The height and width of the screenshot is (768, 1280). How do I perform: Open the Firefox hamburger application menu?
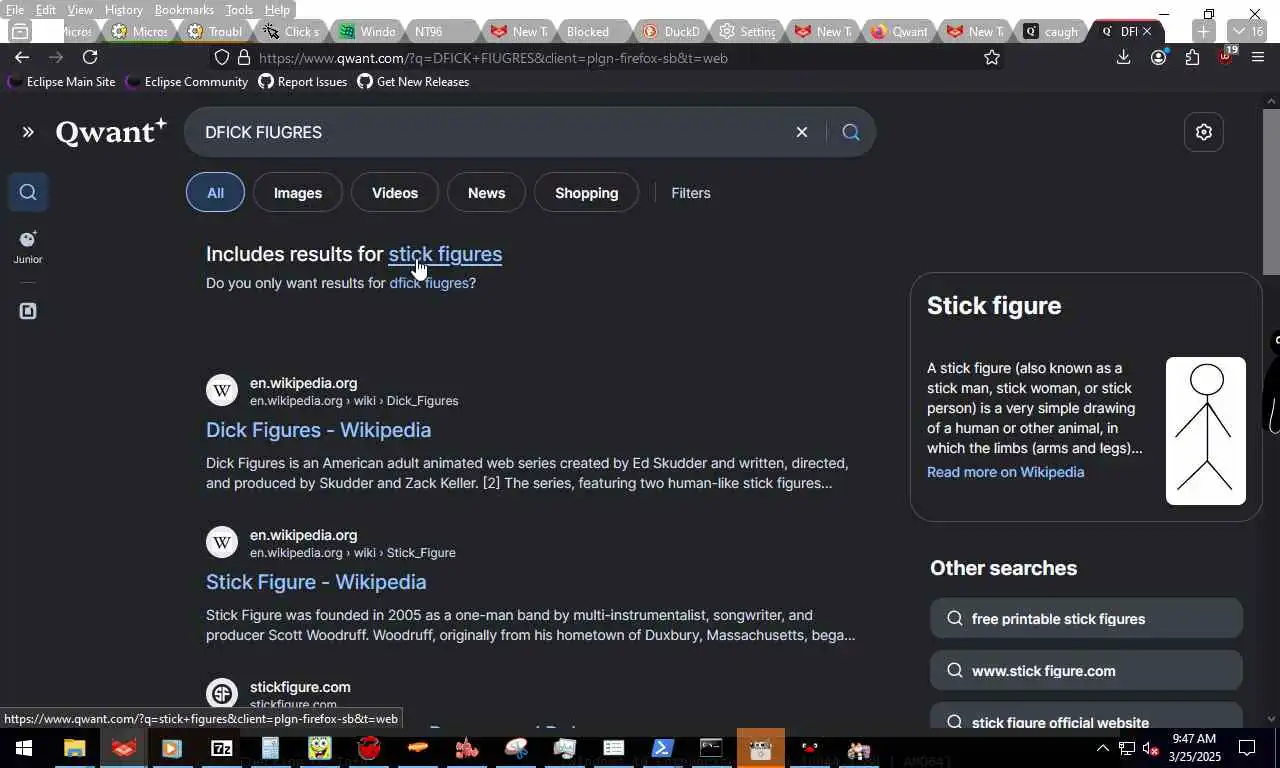coord(1258,58)
